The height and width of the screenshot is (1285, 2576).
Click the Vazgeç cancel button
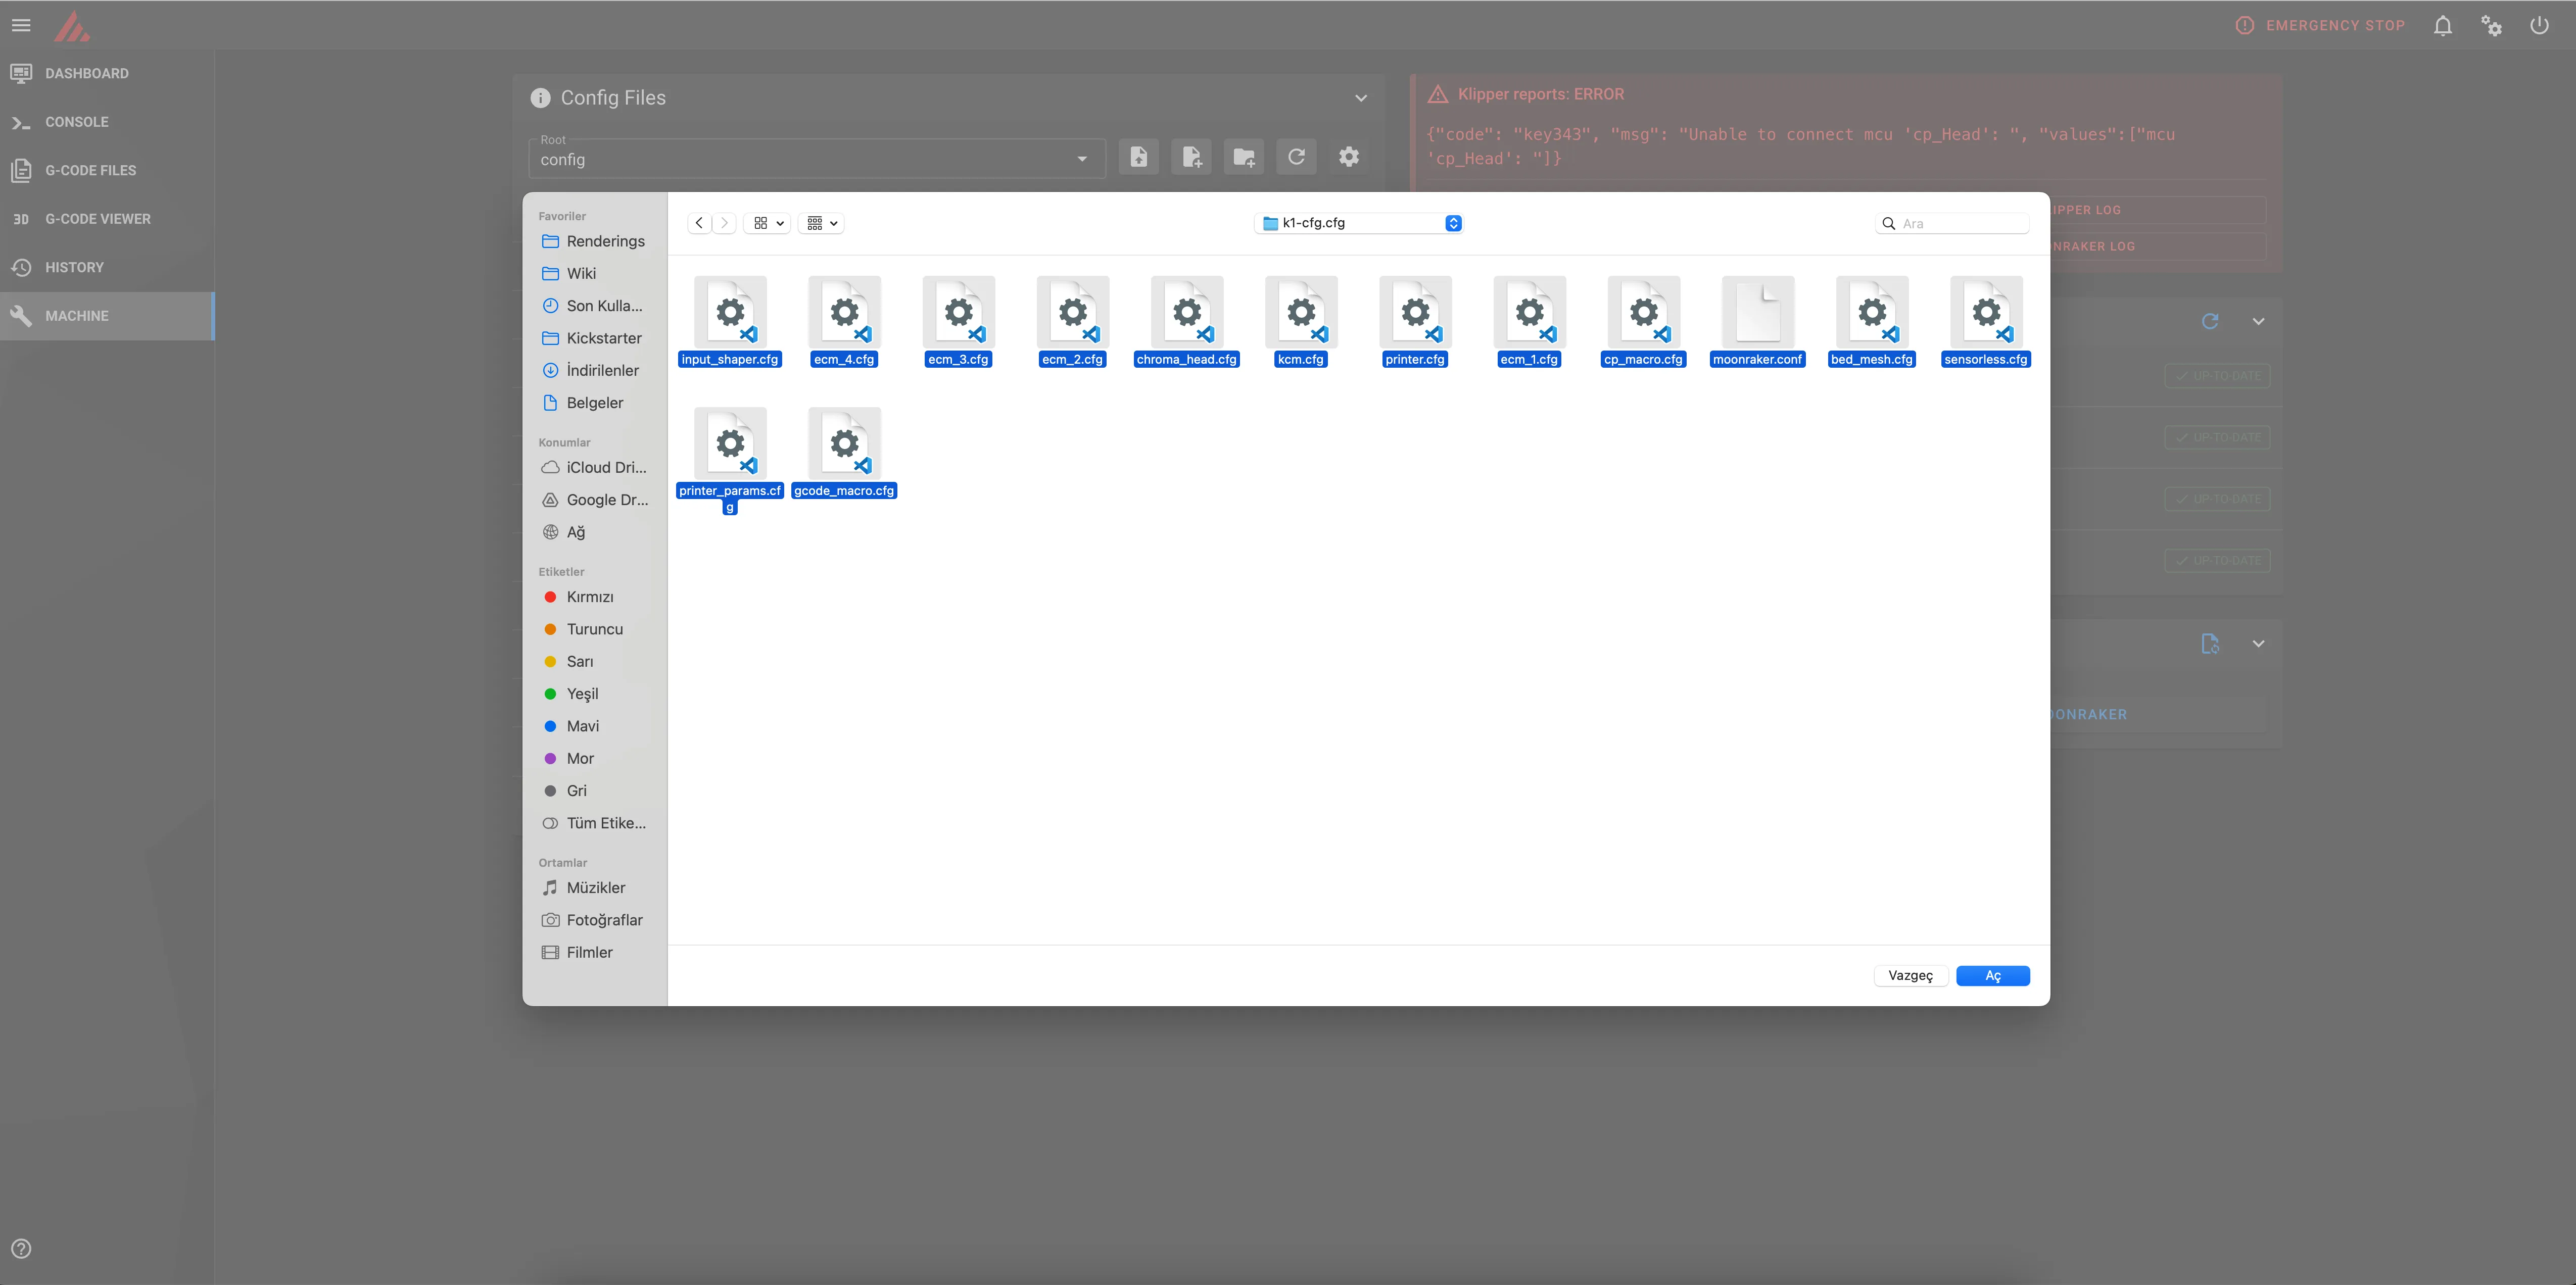(x=1910, y=975)
